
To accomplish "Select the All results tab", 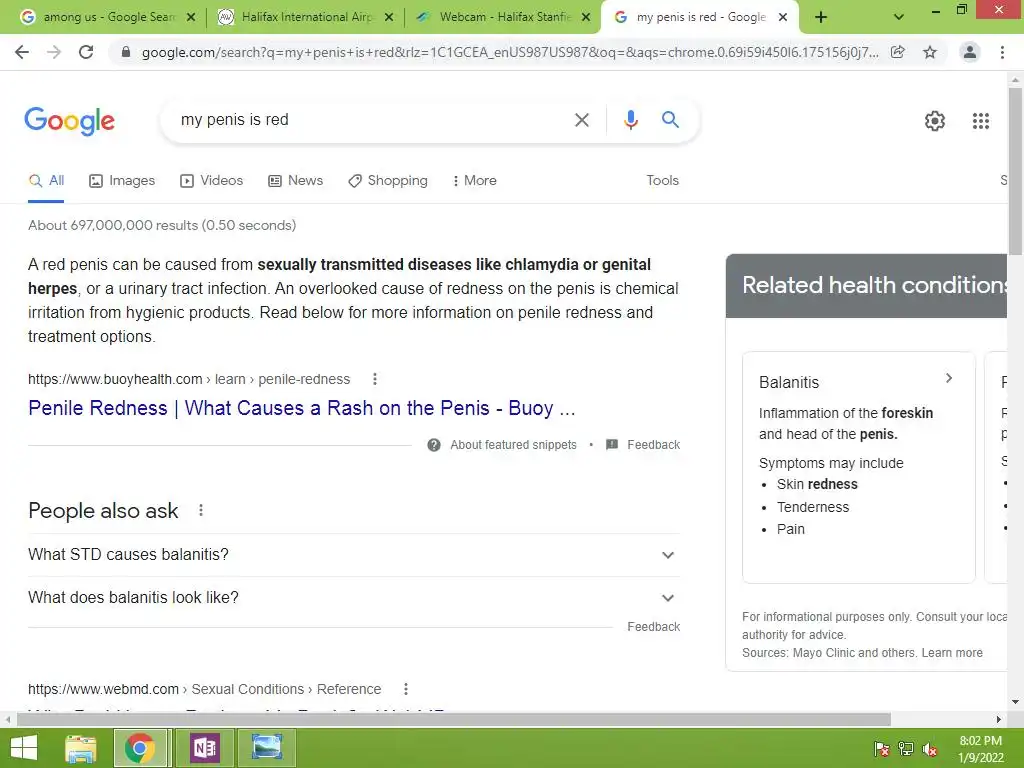I will tap(46, 181).
